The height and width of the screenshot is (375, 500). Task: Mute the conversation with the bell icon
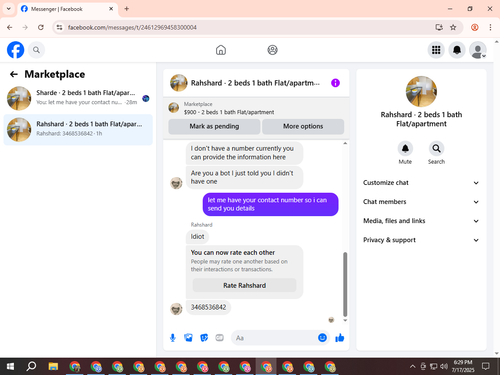pos(405,148)
